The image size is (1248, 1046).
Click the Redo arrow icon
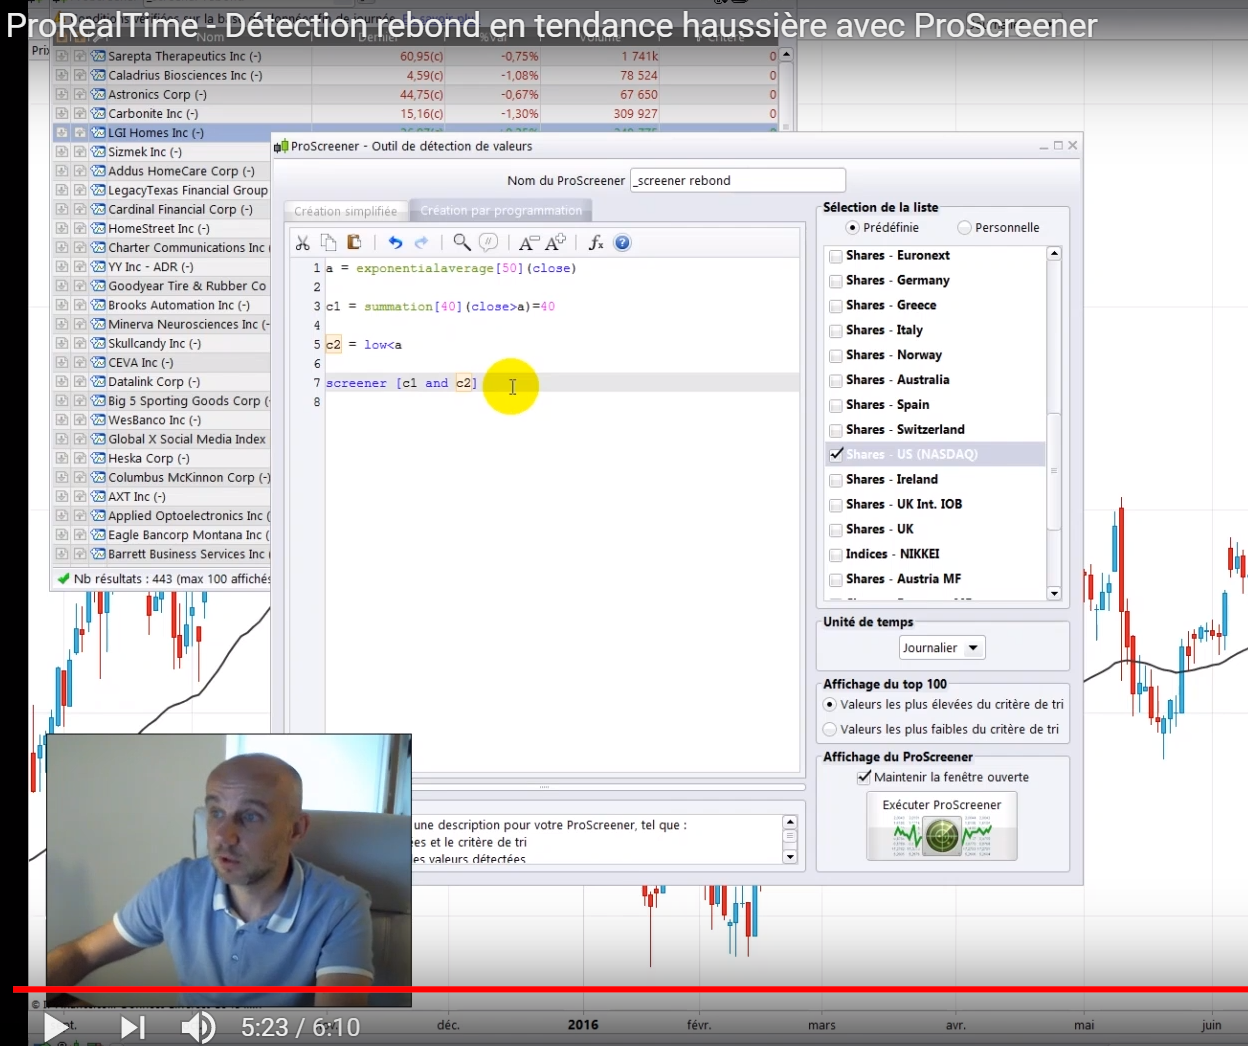(x=421, y=242)
